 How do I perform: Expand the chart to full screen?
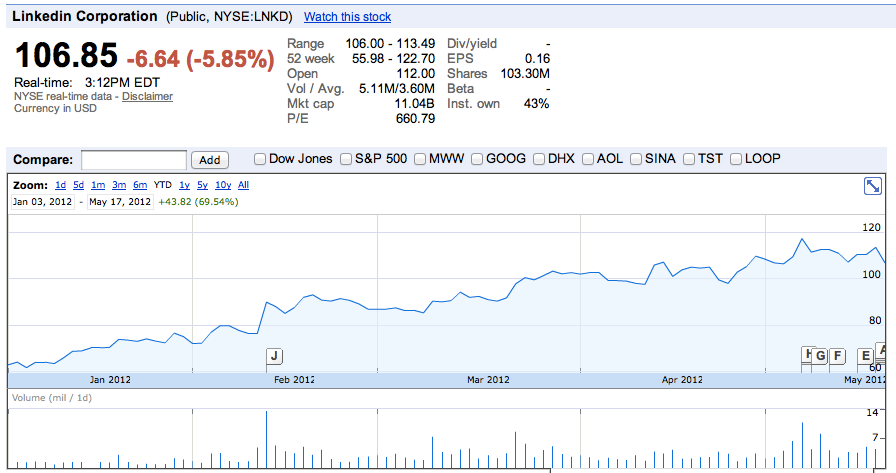(x=872, y=186)
